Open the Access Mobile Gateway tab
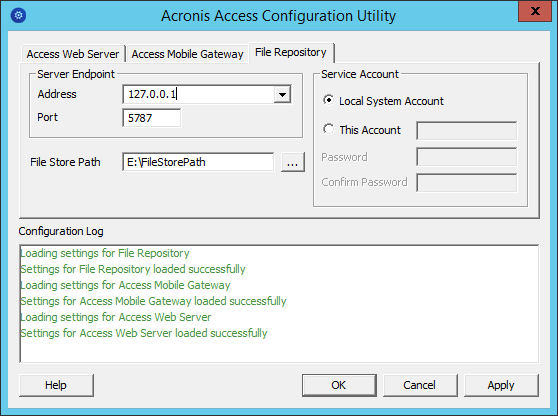This screenshot has height=416, width=558. (x=187, y=54)
